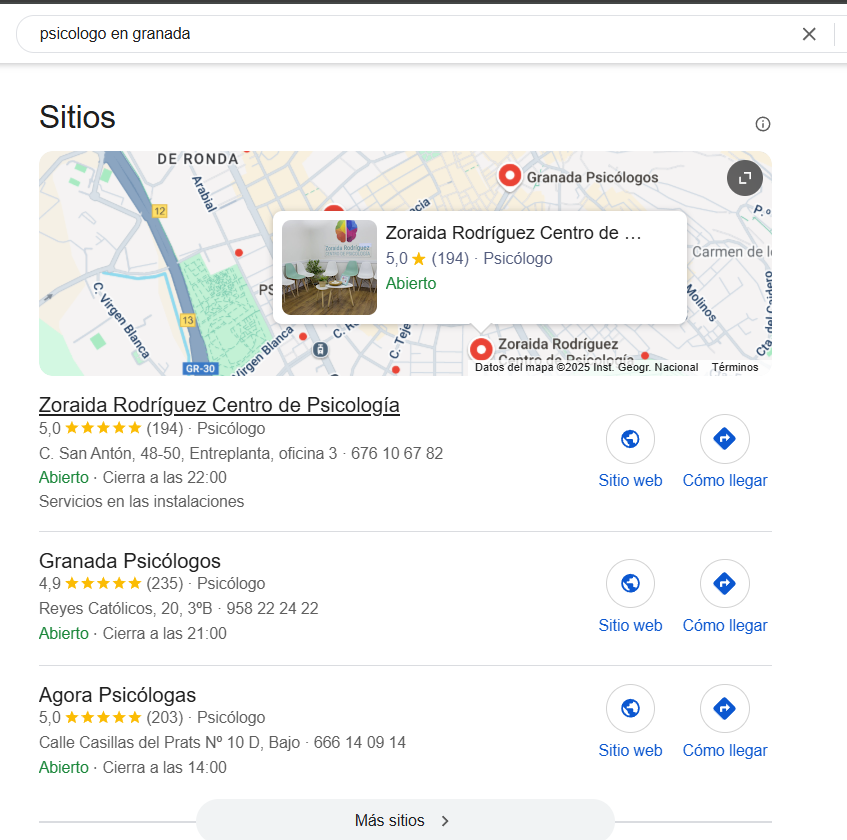Click the Cómo llegar directions icon for Zoraida Rodríguez

tap(724, 439)
